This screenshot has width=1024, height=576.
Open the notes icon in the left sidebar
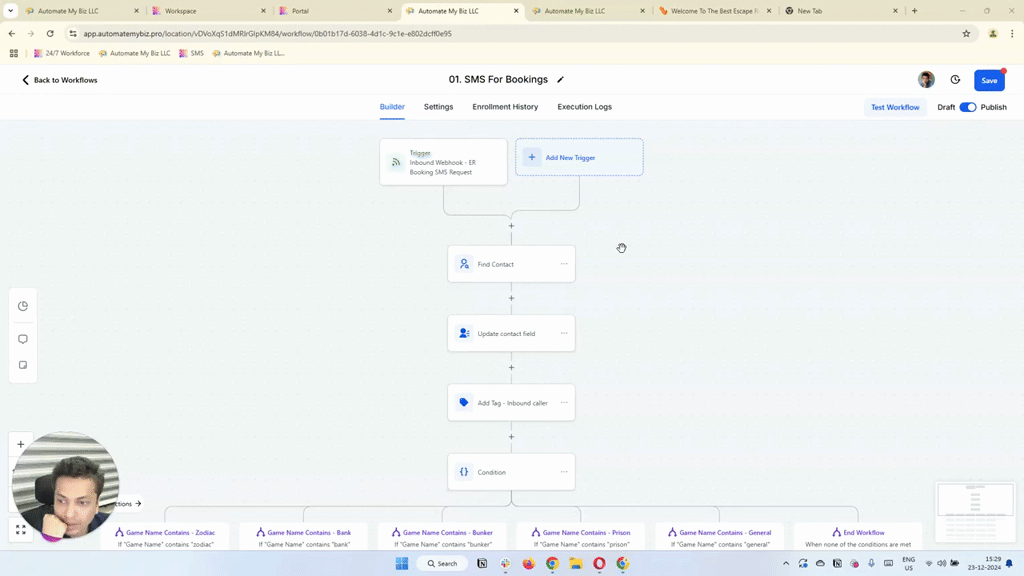pos(22,365)
